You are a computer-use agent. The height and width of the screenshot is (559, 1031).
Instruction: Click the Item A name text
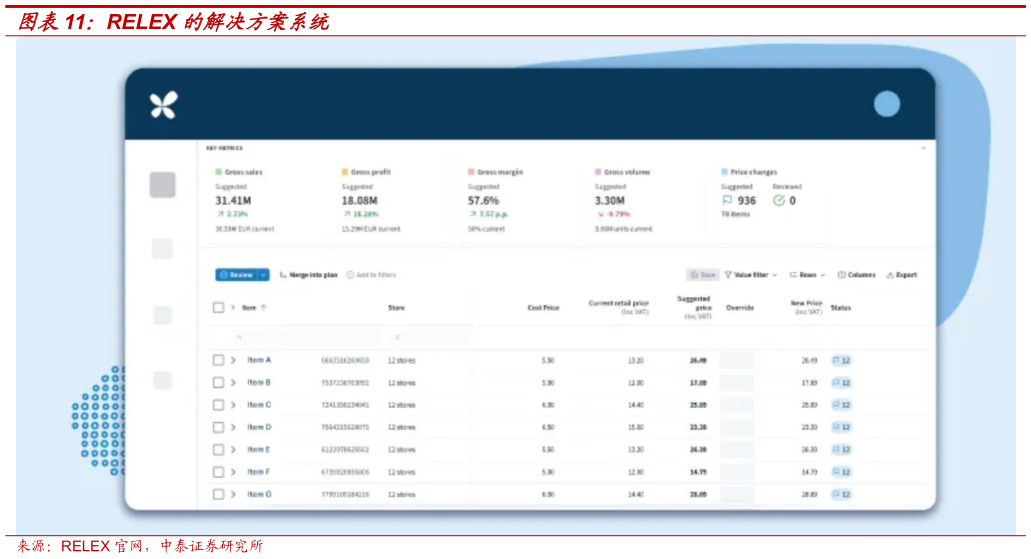[x=259, y=360]
